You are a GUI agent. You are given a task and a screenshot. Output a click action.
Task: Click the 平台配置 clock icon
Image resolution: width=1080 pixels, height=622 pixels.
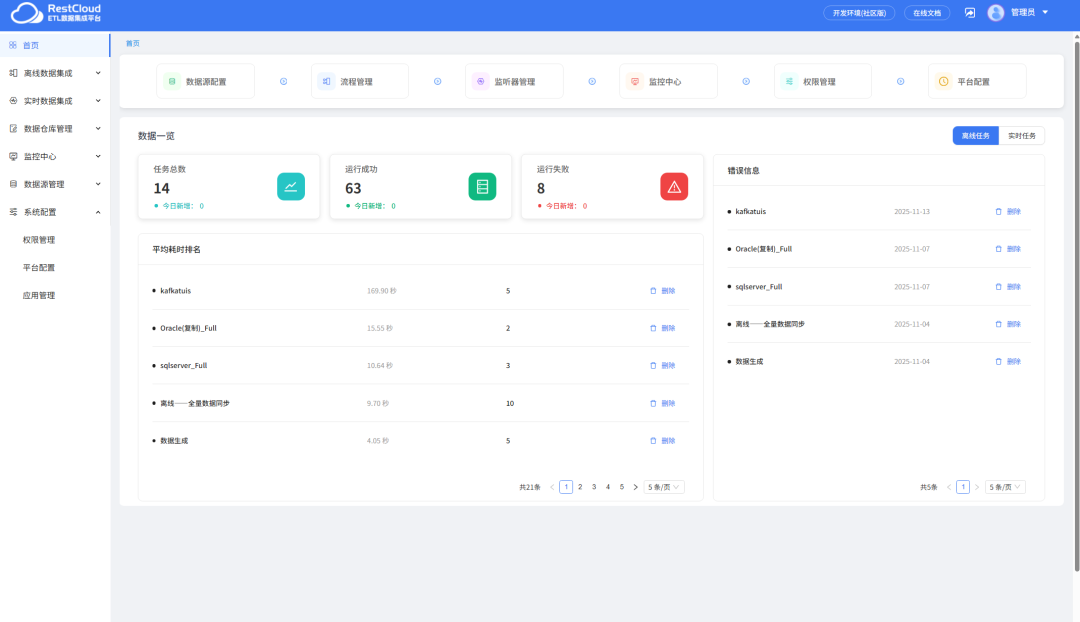coord(944,81)
